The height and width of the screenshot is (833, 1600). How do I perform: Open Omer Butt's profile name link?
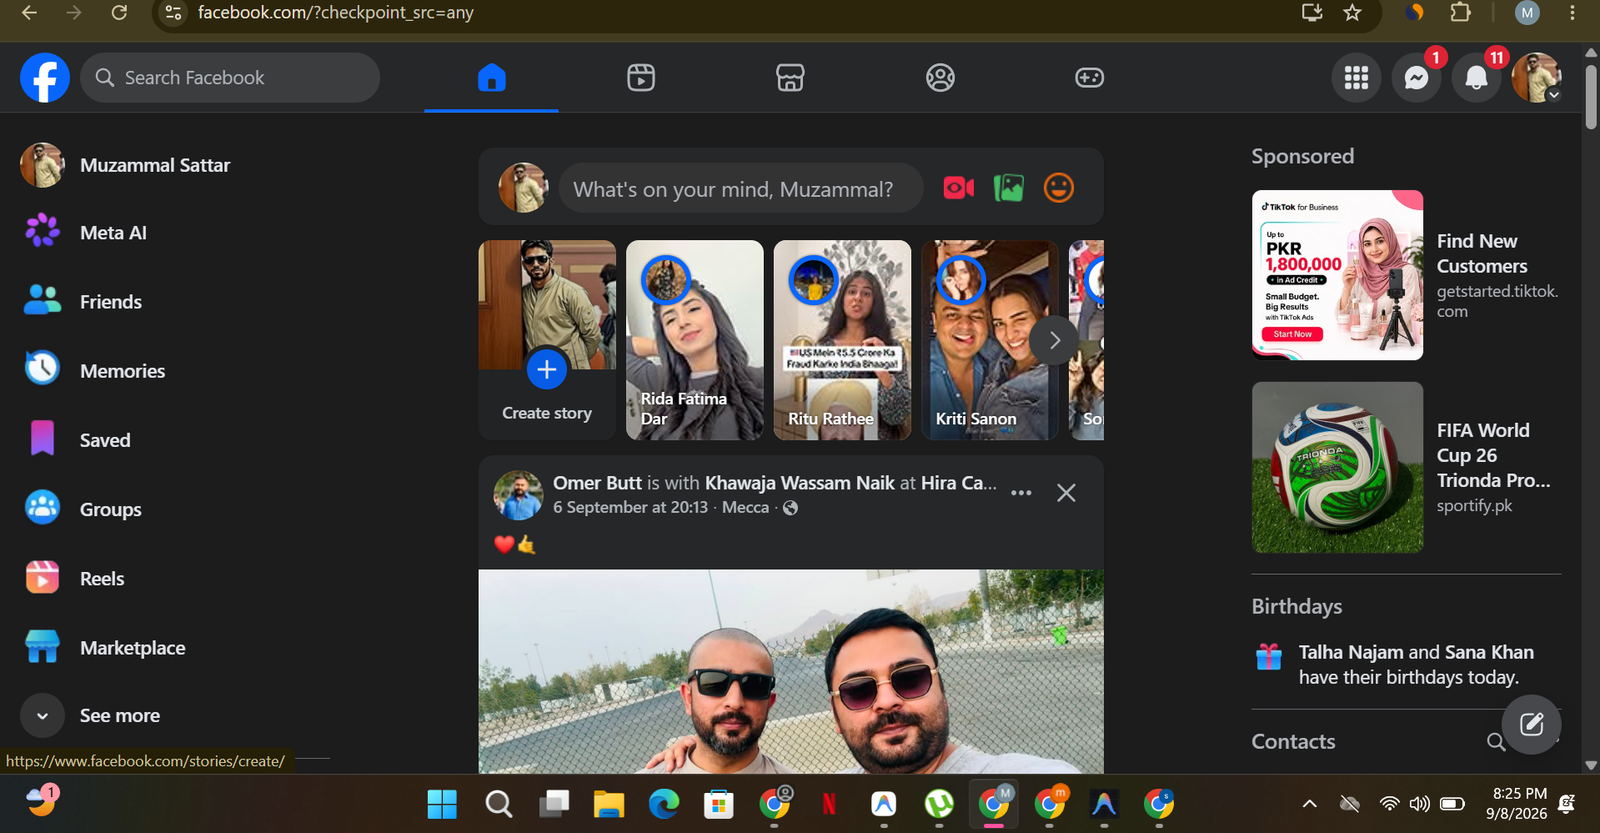597,483
